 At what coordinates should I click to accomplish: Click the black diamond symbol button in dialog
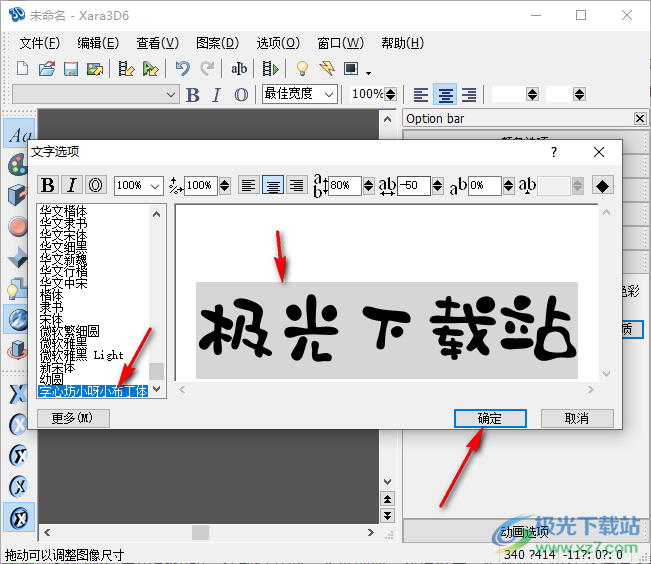pyautogui.click(x=602, y=185)
